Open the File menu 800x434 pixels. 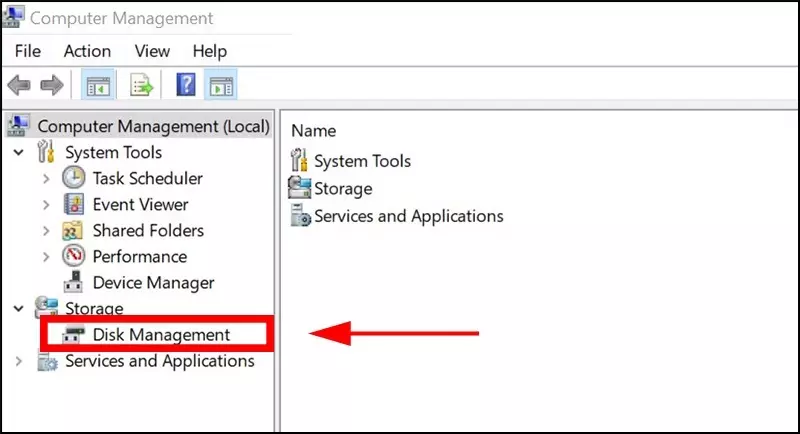click(28, 51)
